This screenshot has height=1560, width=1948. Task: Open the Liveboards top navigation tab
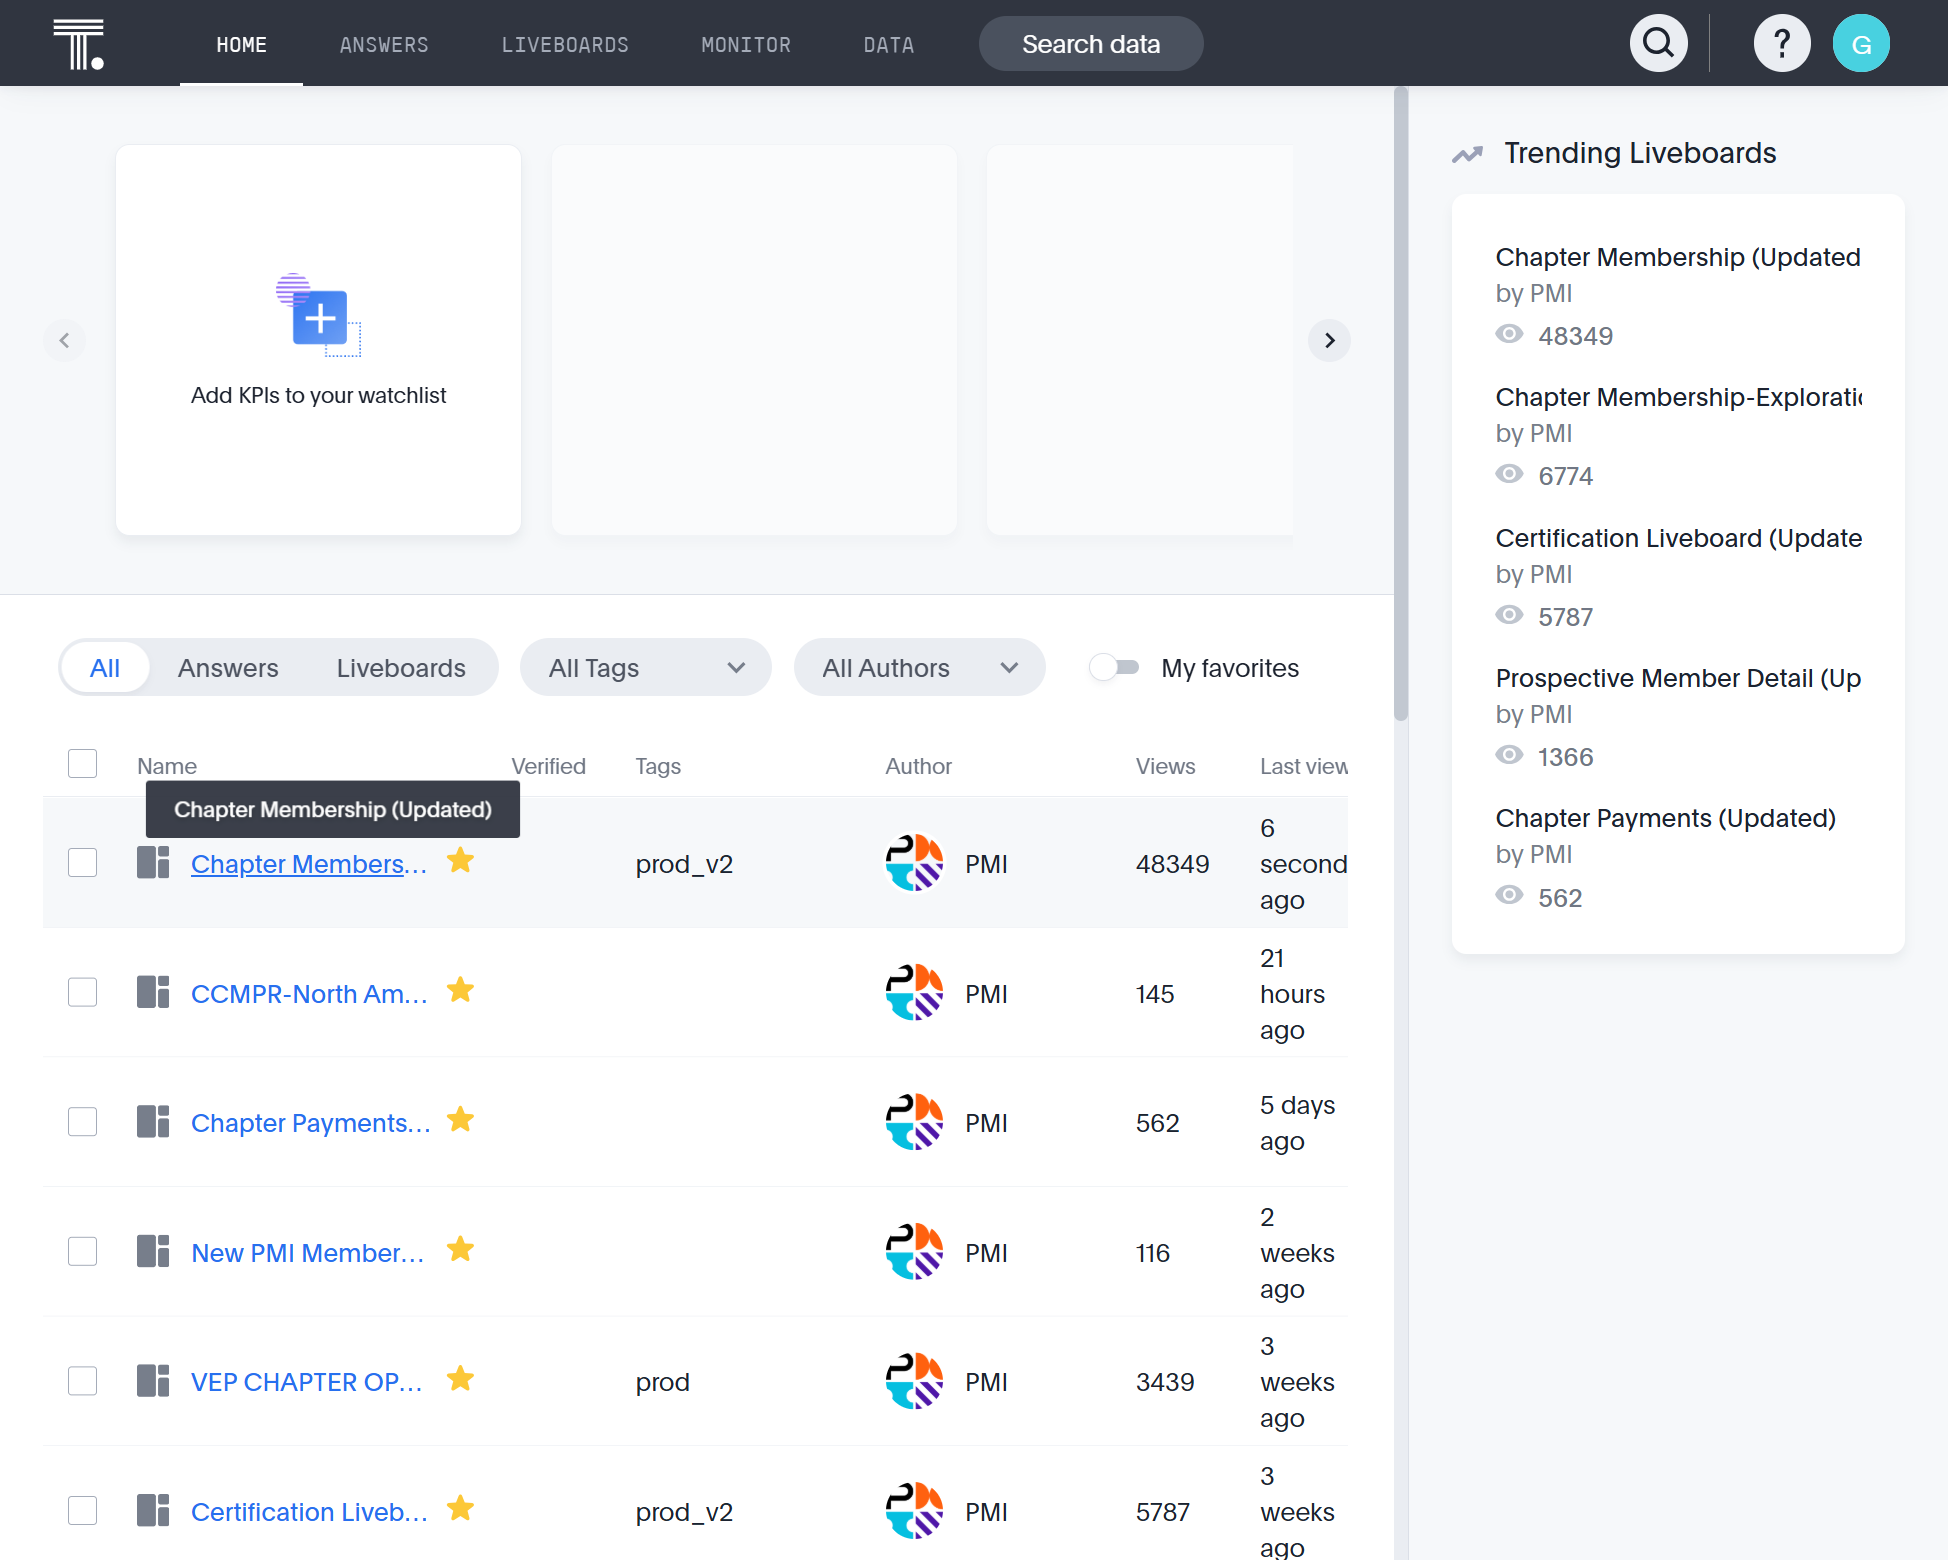(565, 45)
